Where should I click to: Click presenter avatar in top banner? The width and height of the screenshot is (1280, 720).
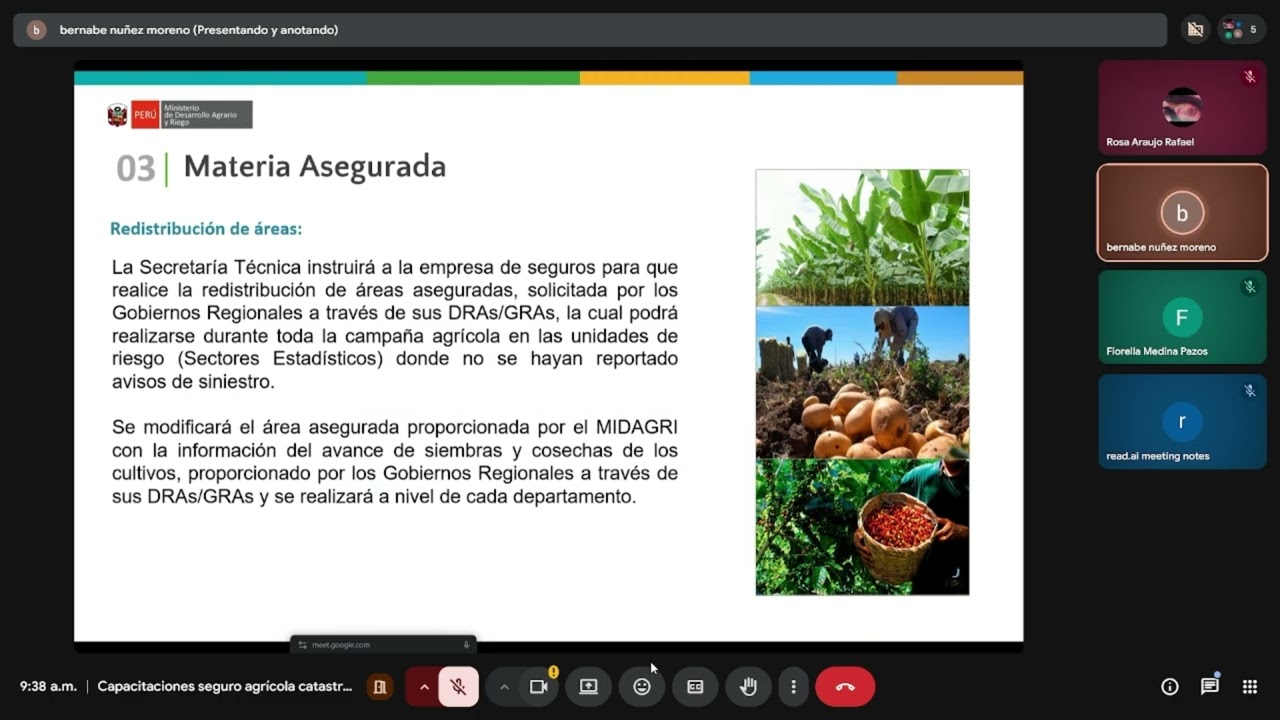click(36, 30)
